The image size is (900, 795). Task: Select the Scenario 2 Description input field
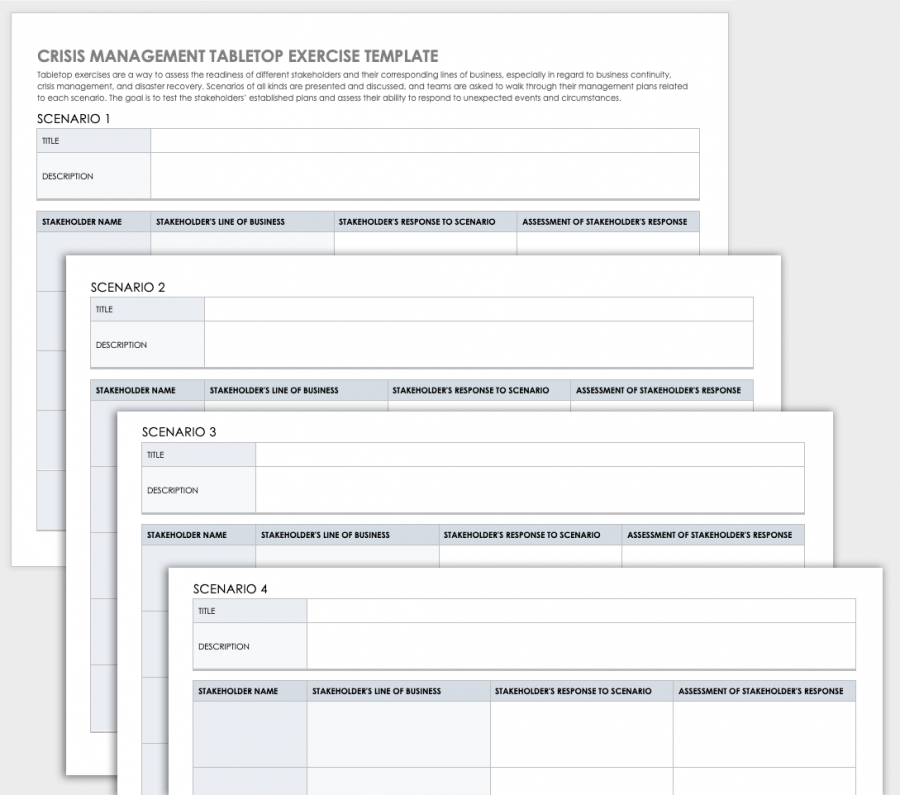[x=478, y=345]
